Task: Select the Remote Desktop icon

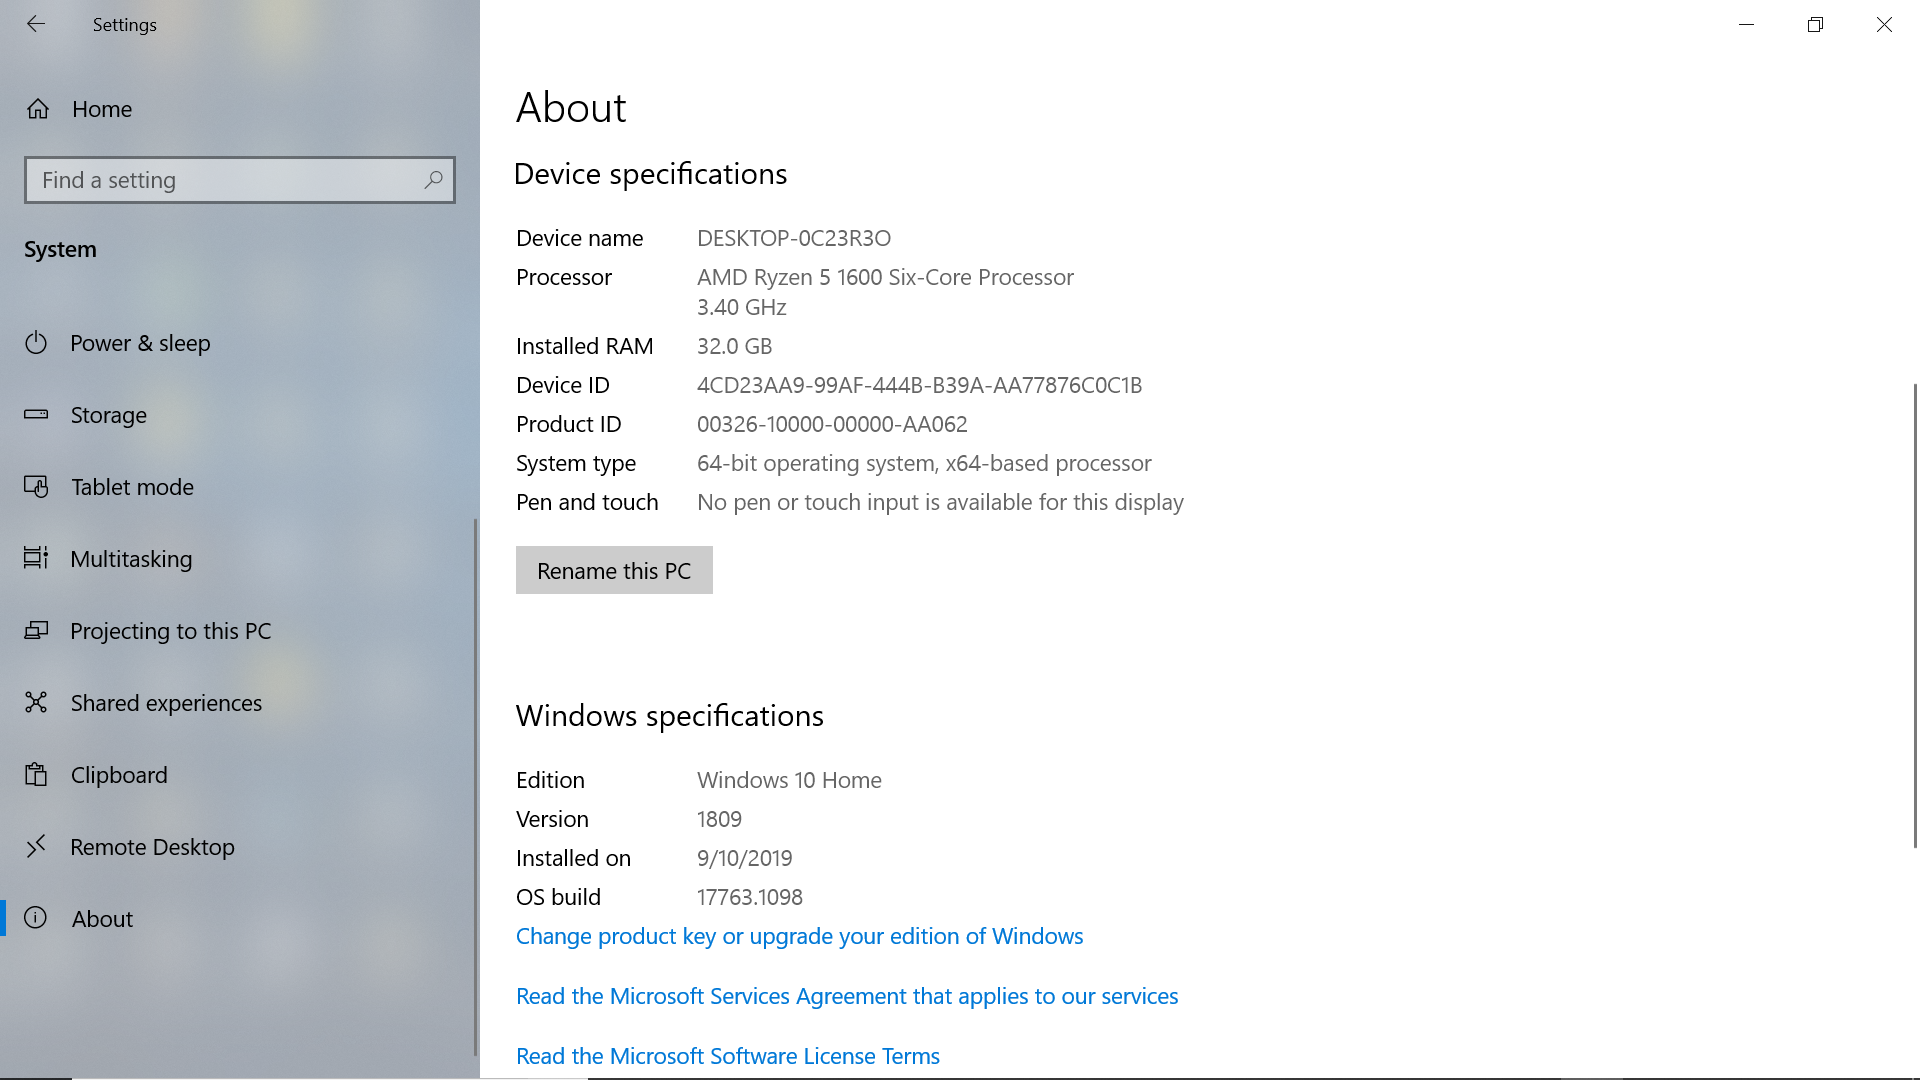Action: [36, 847]
